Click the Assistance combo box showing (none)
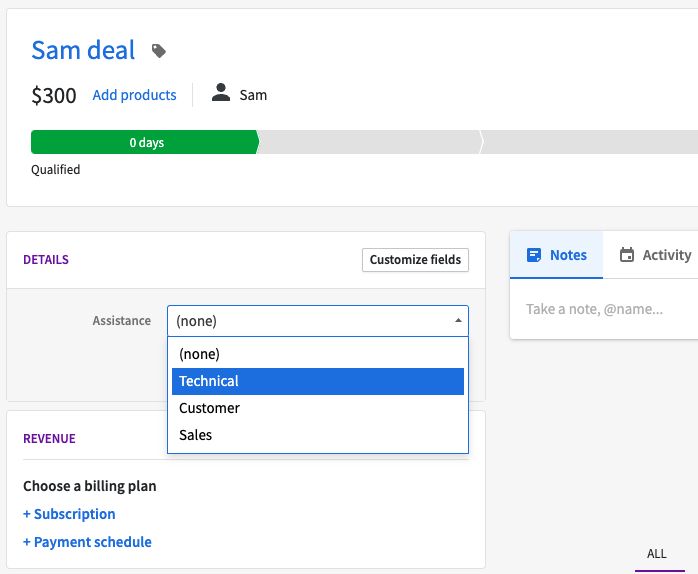The image size is (698, 574). (318, 321)
